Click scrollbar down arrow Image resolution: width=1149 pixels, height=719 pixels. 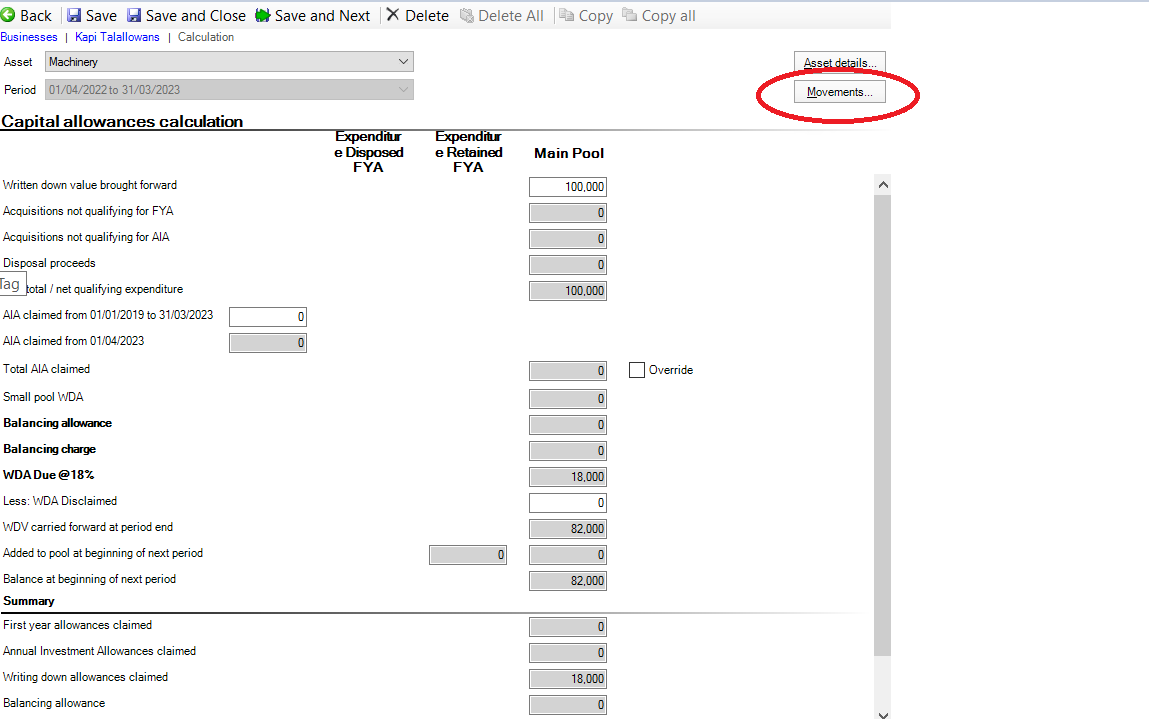point(883,714)
